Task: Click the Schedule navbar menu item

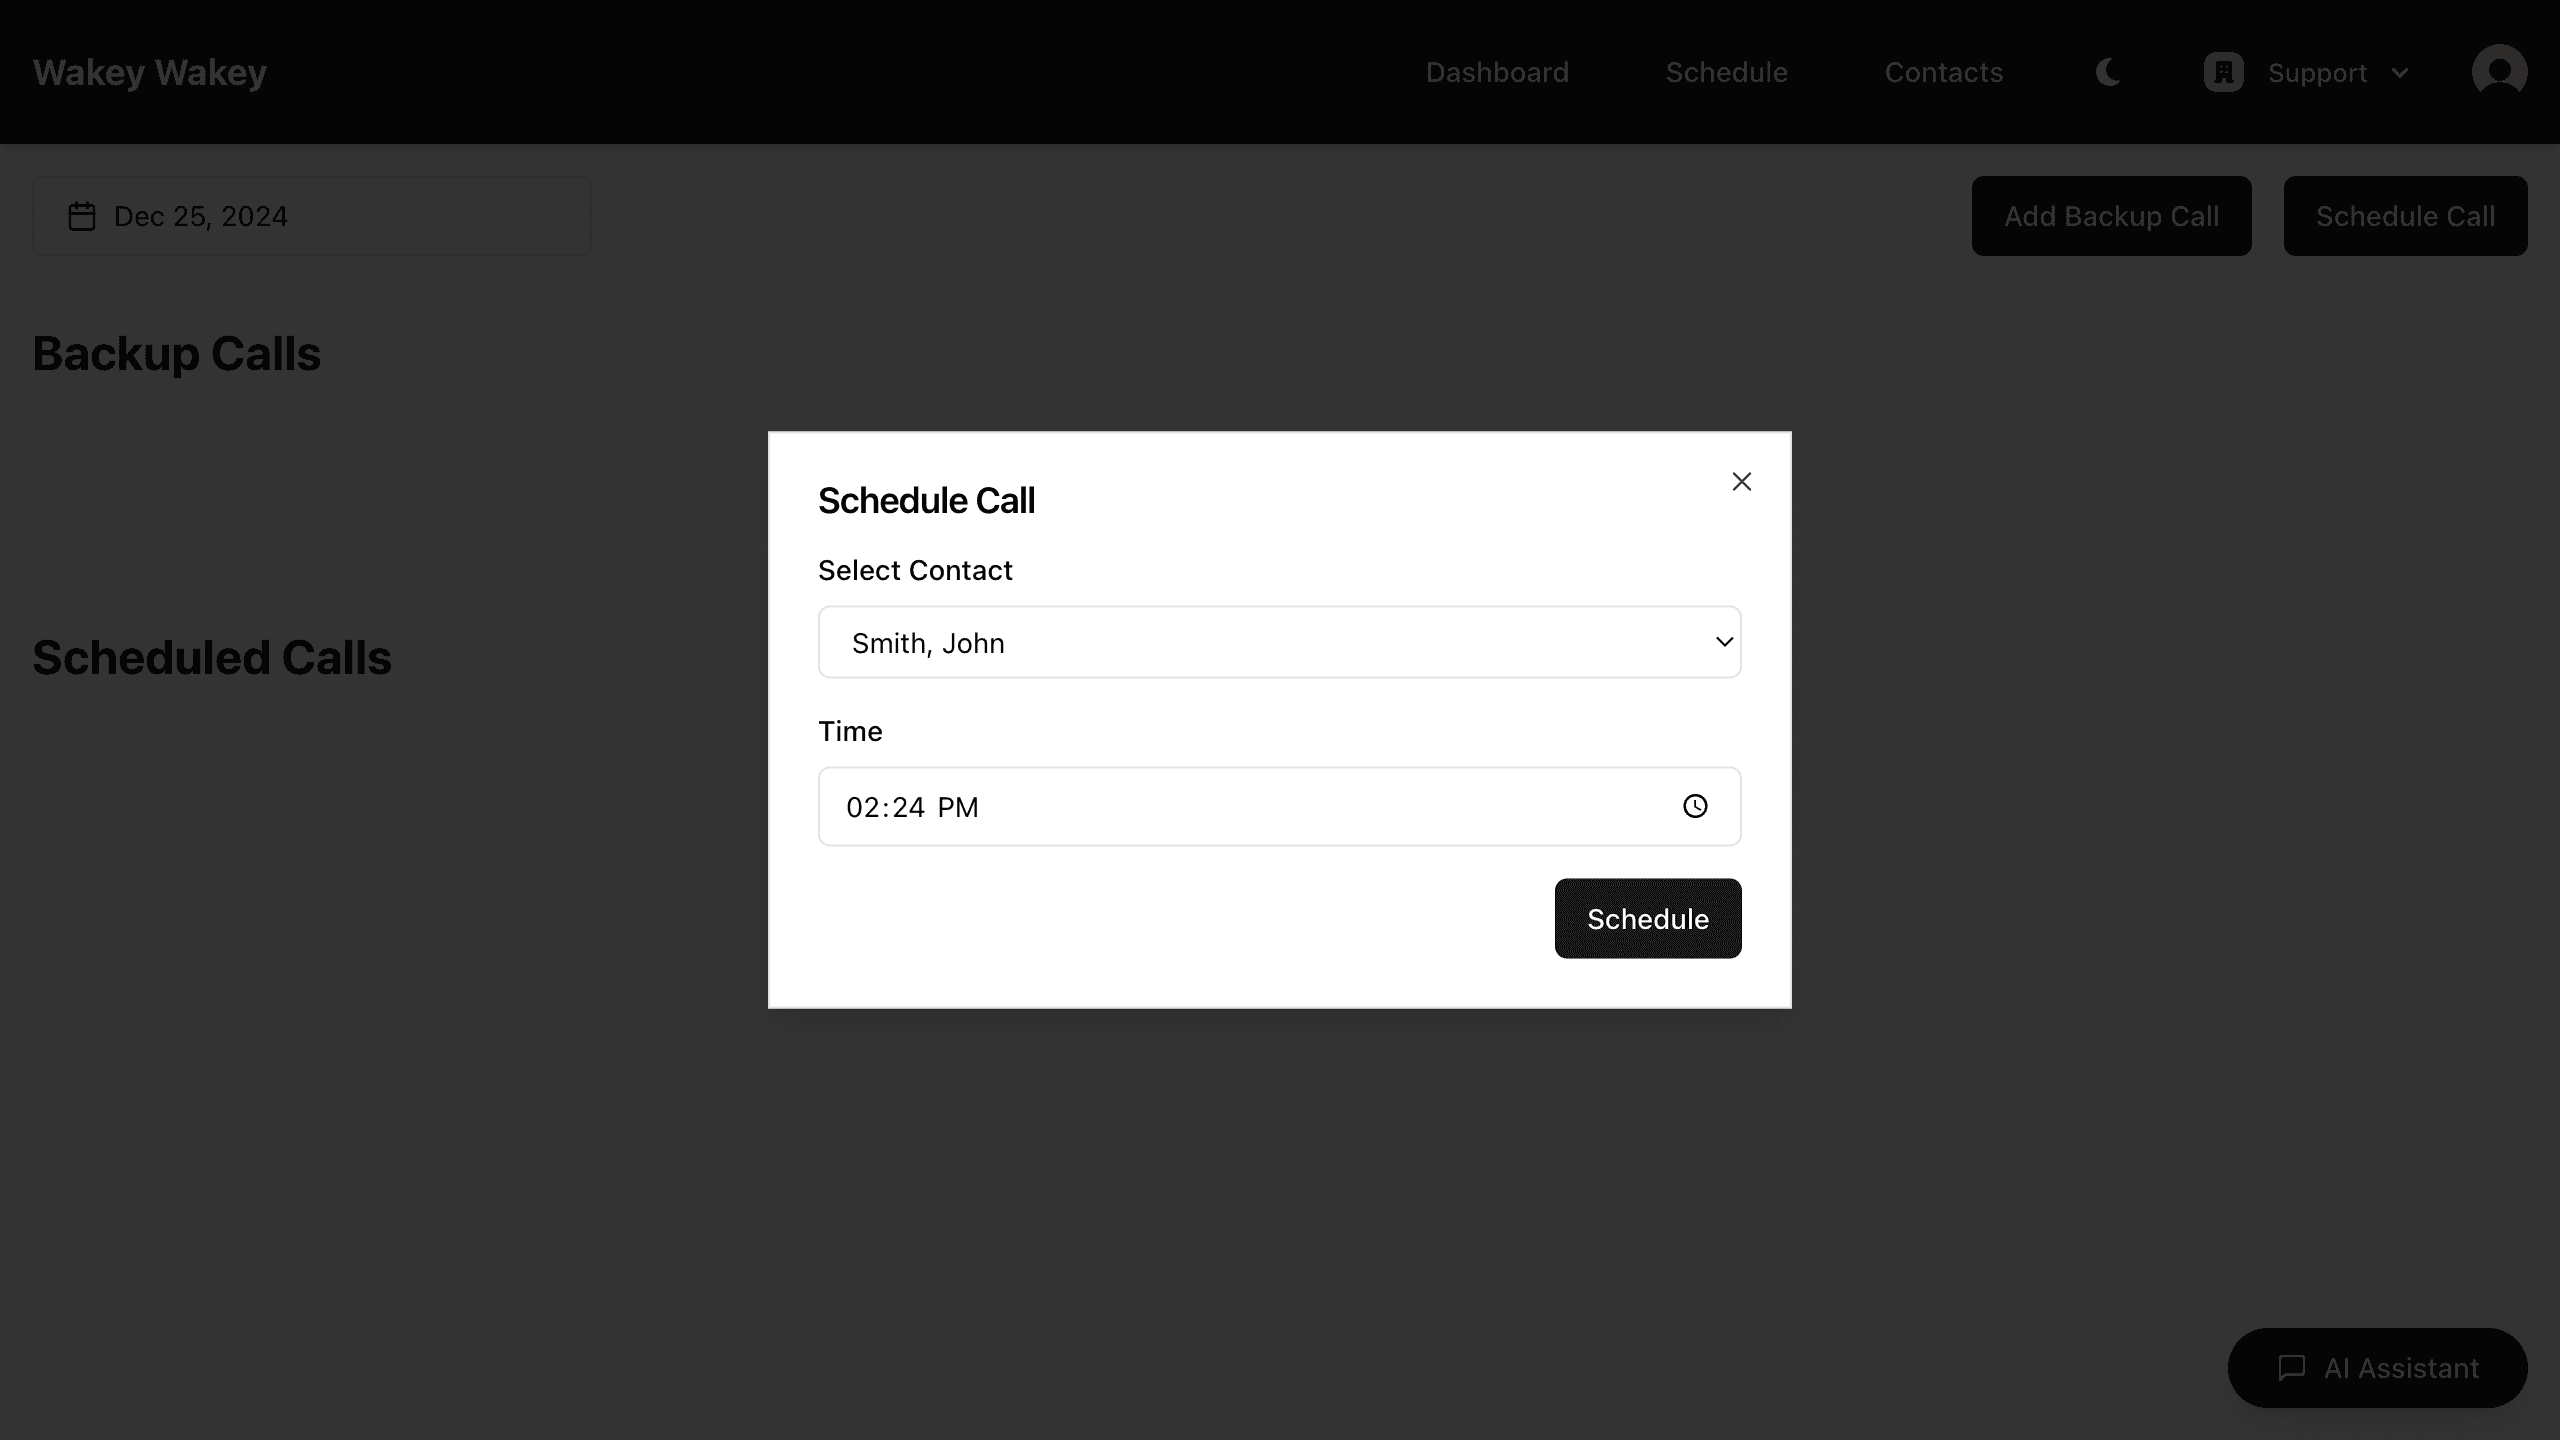Action: point(1727,72)
